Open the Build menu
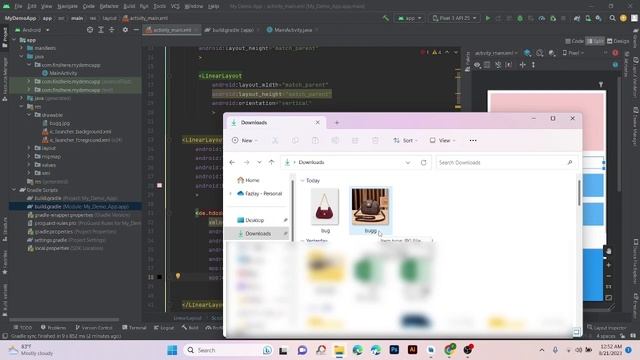640x360 pixels. 129,6
